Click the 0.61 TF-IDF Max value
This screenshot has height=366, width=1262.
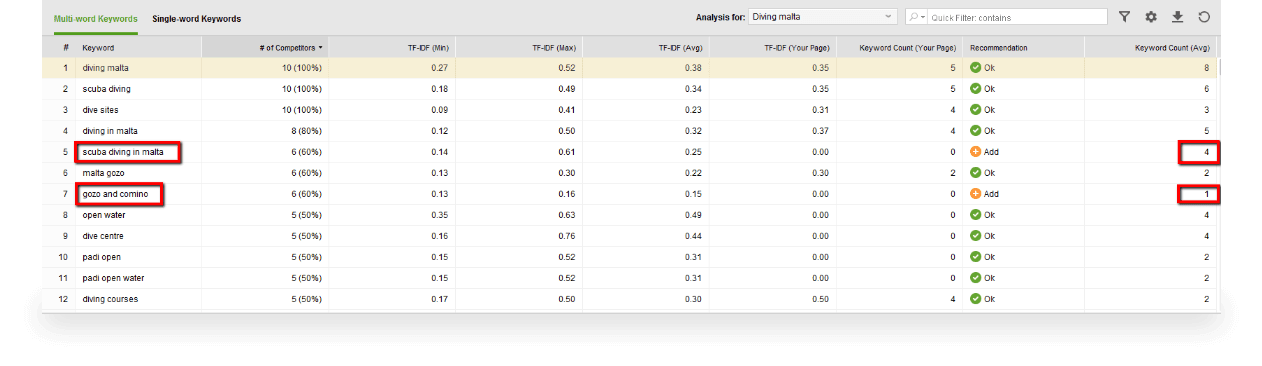pos(566,152)
